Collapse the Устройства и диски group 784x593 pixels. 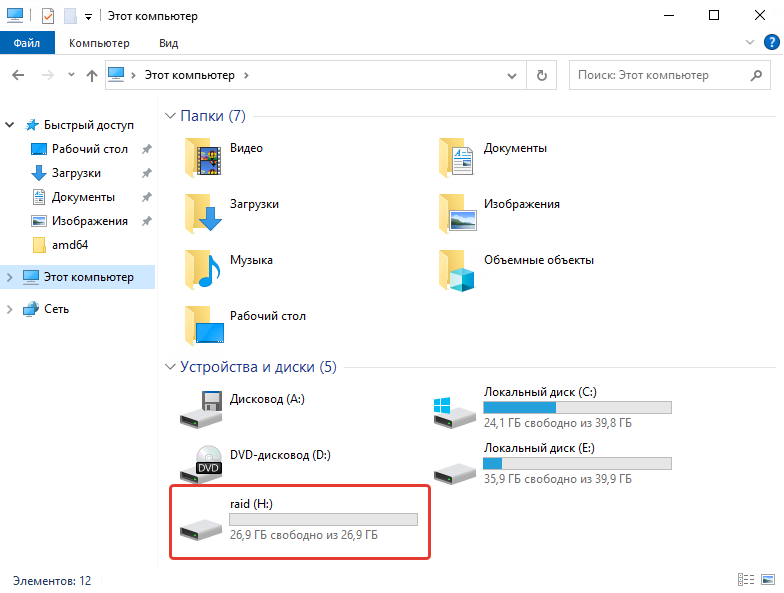[x=169, y=367]
